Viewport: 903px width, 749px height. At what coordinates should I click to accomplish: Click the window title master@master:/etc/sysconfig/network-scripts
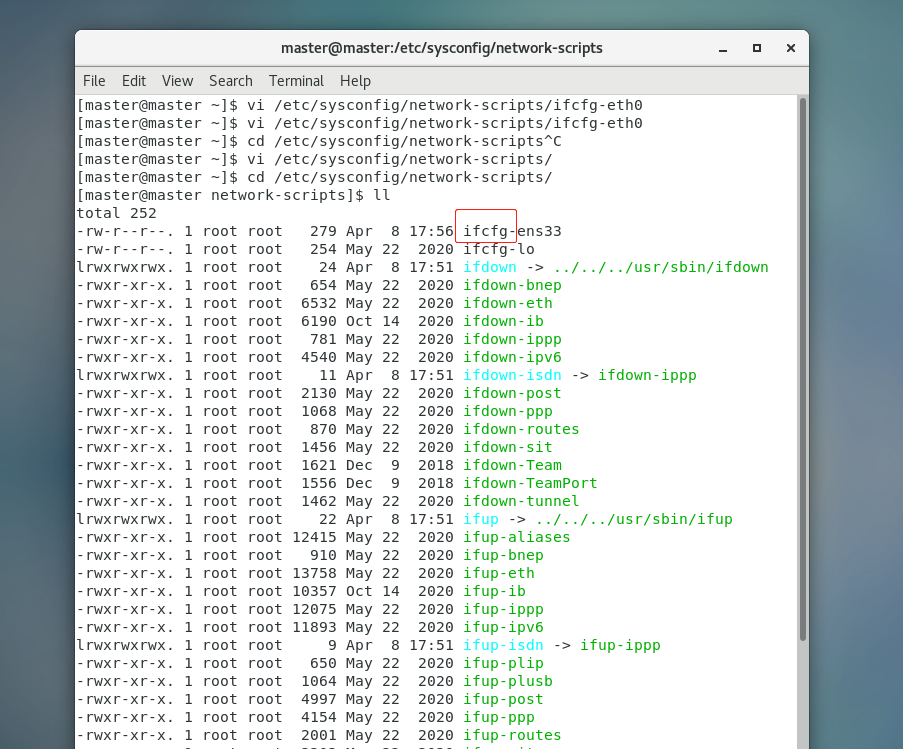pos(442,48)
